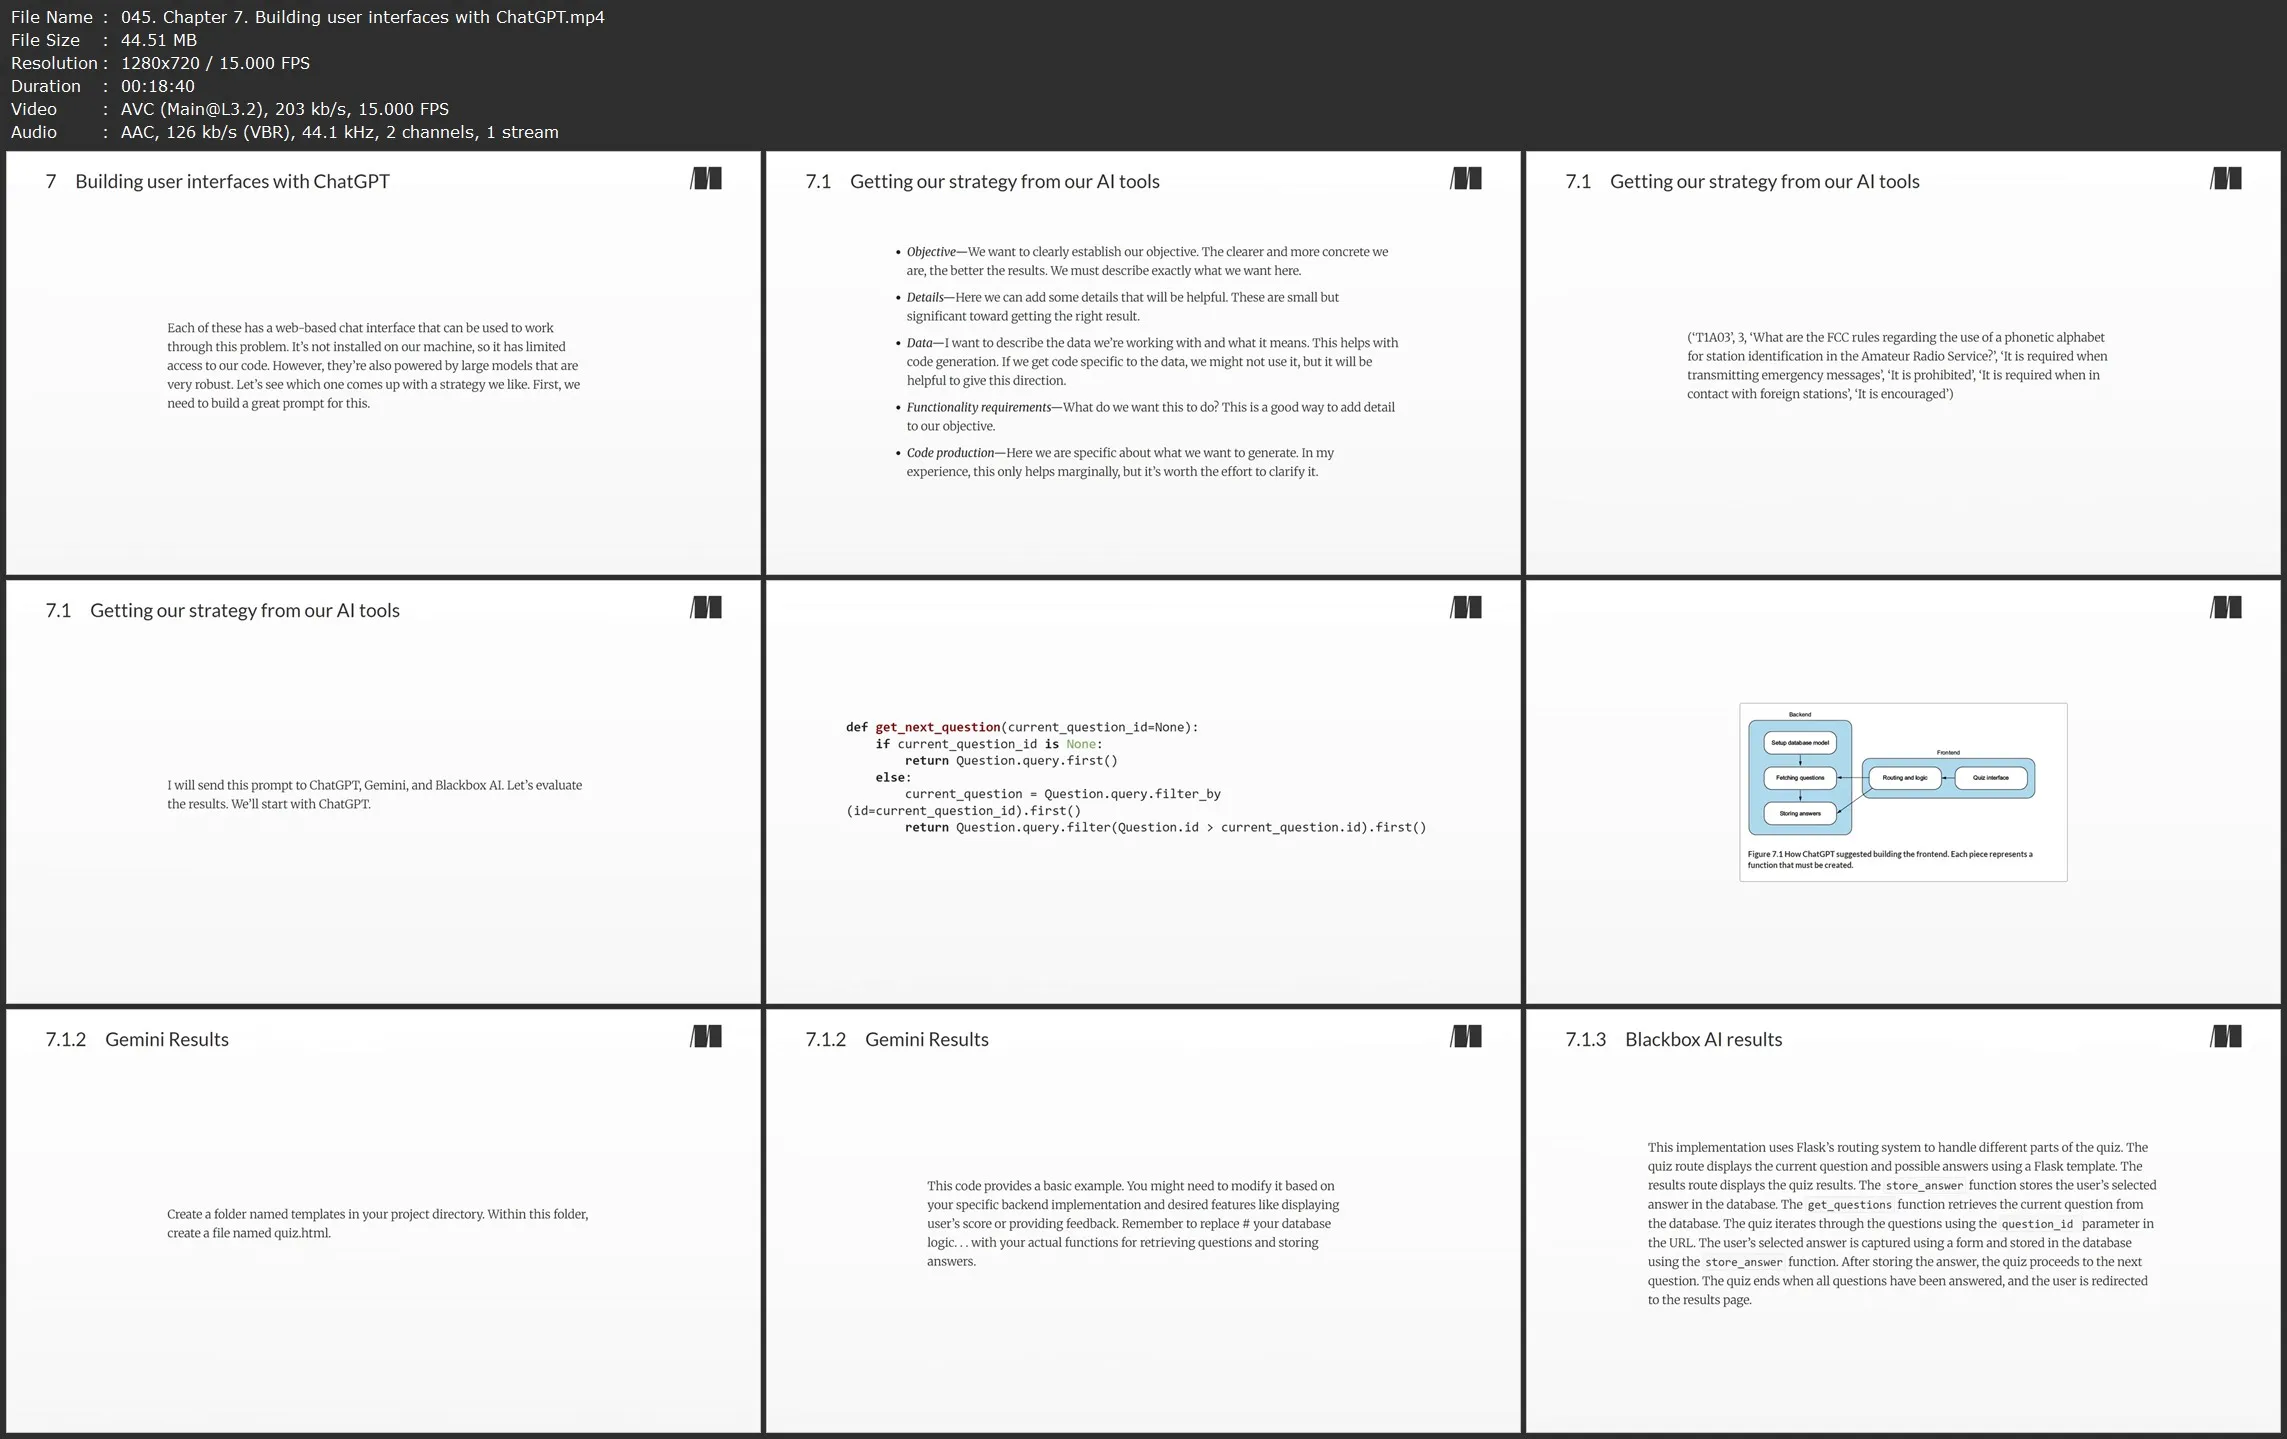Image resolution: width=2287 pixels, height=1439 pixels.
Task: Click the 'Quiz interface' diagram box
Action: 1990,778
